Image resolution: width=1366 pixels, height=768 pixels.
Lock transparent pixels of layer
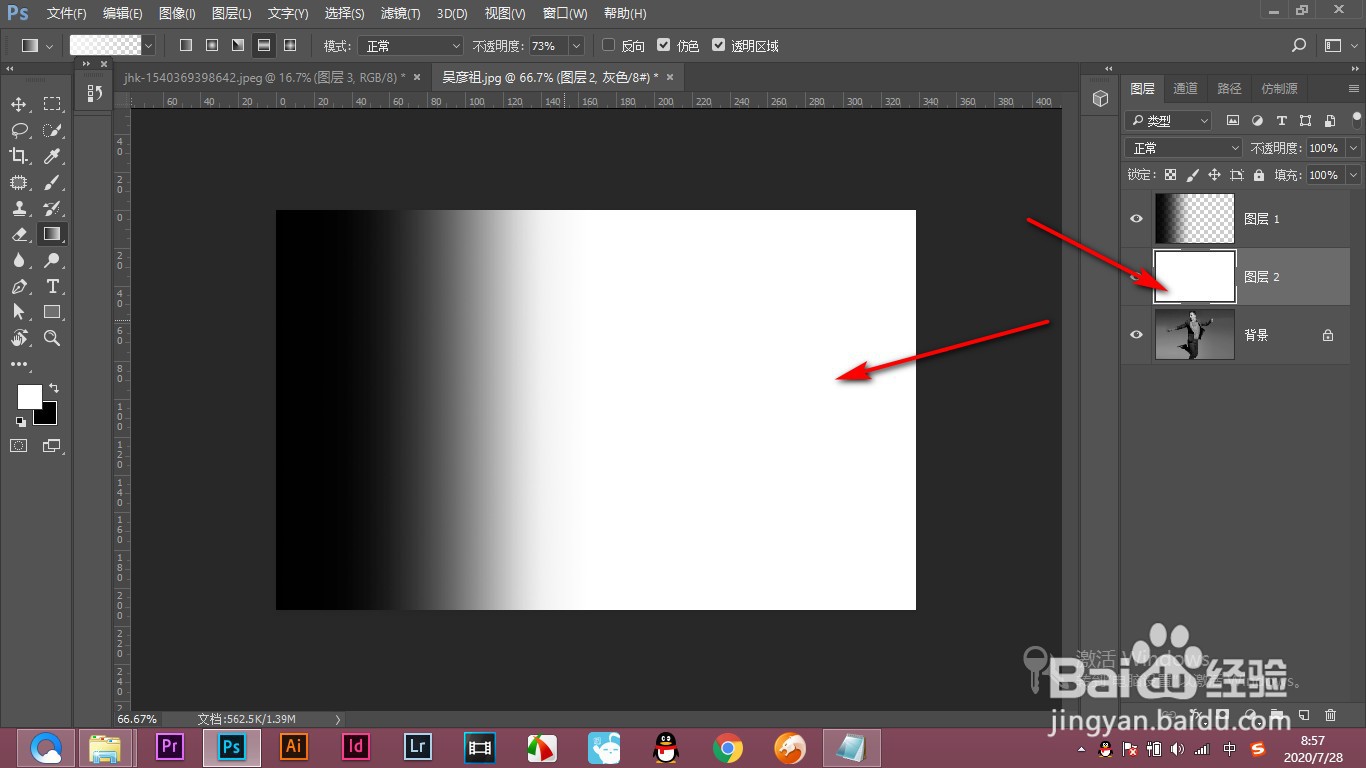1170,174
